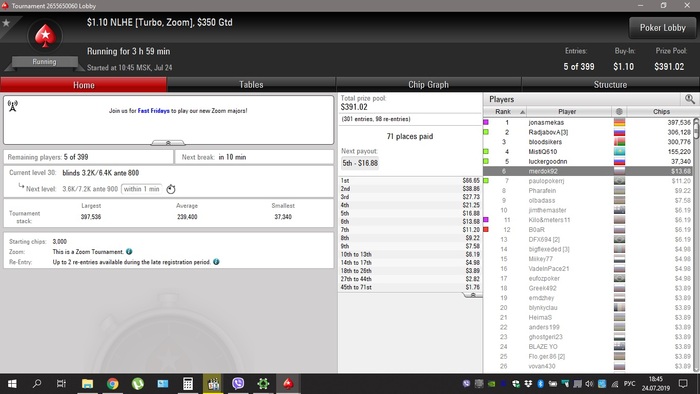Click the green label next to luckergoodnn
The width and height of the screenshot is (700, 394).
[x=486, y=161]
